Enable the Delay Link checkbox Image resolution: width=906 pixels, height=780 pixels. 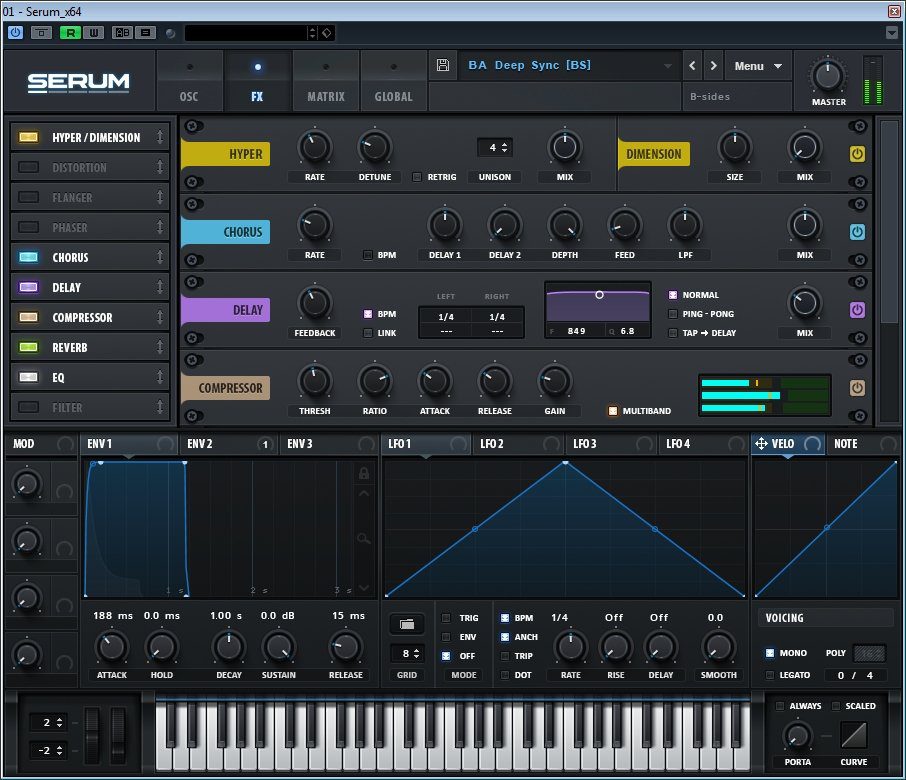tap(367, 333)
